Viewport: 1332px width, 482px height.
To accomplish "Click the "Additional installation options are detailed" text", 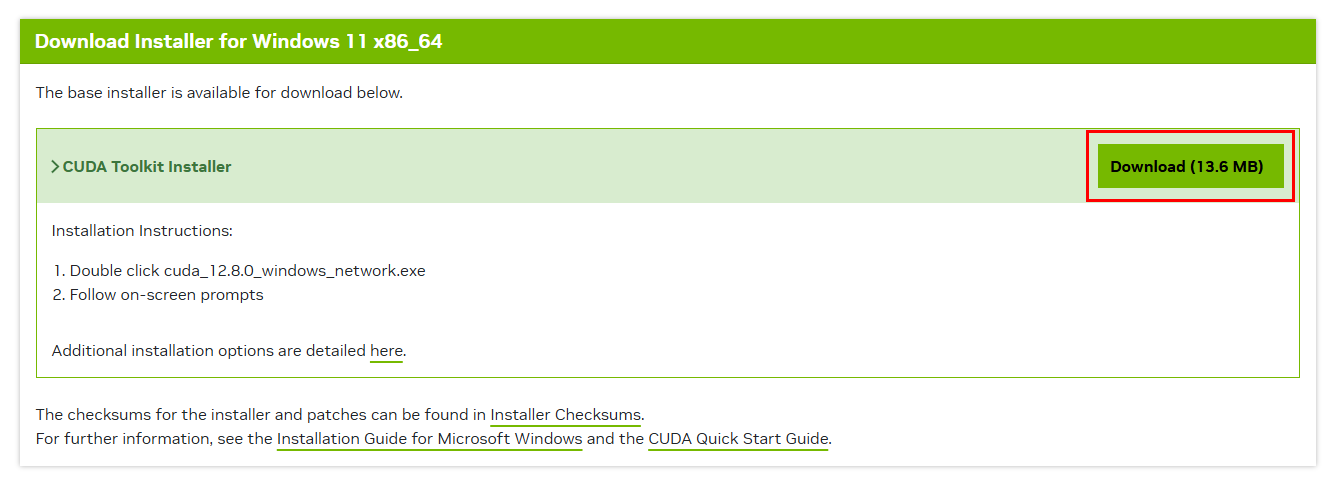I will click(208, 351).
